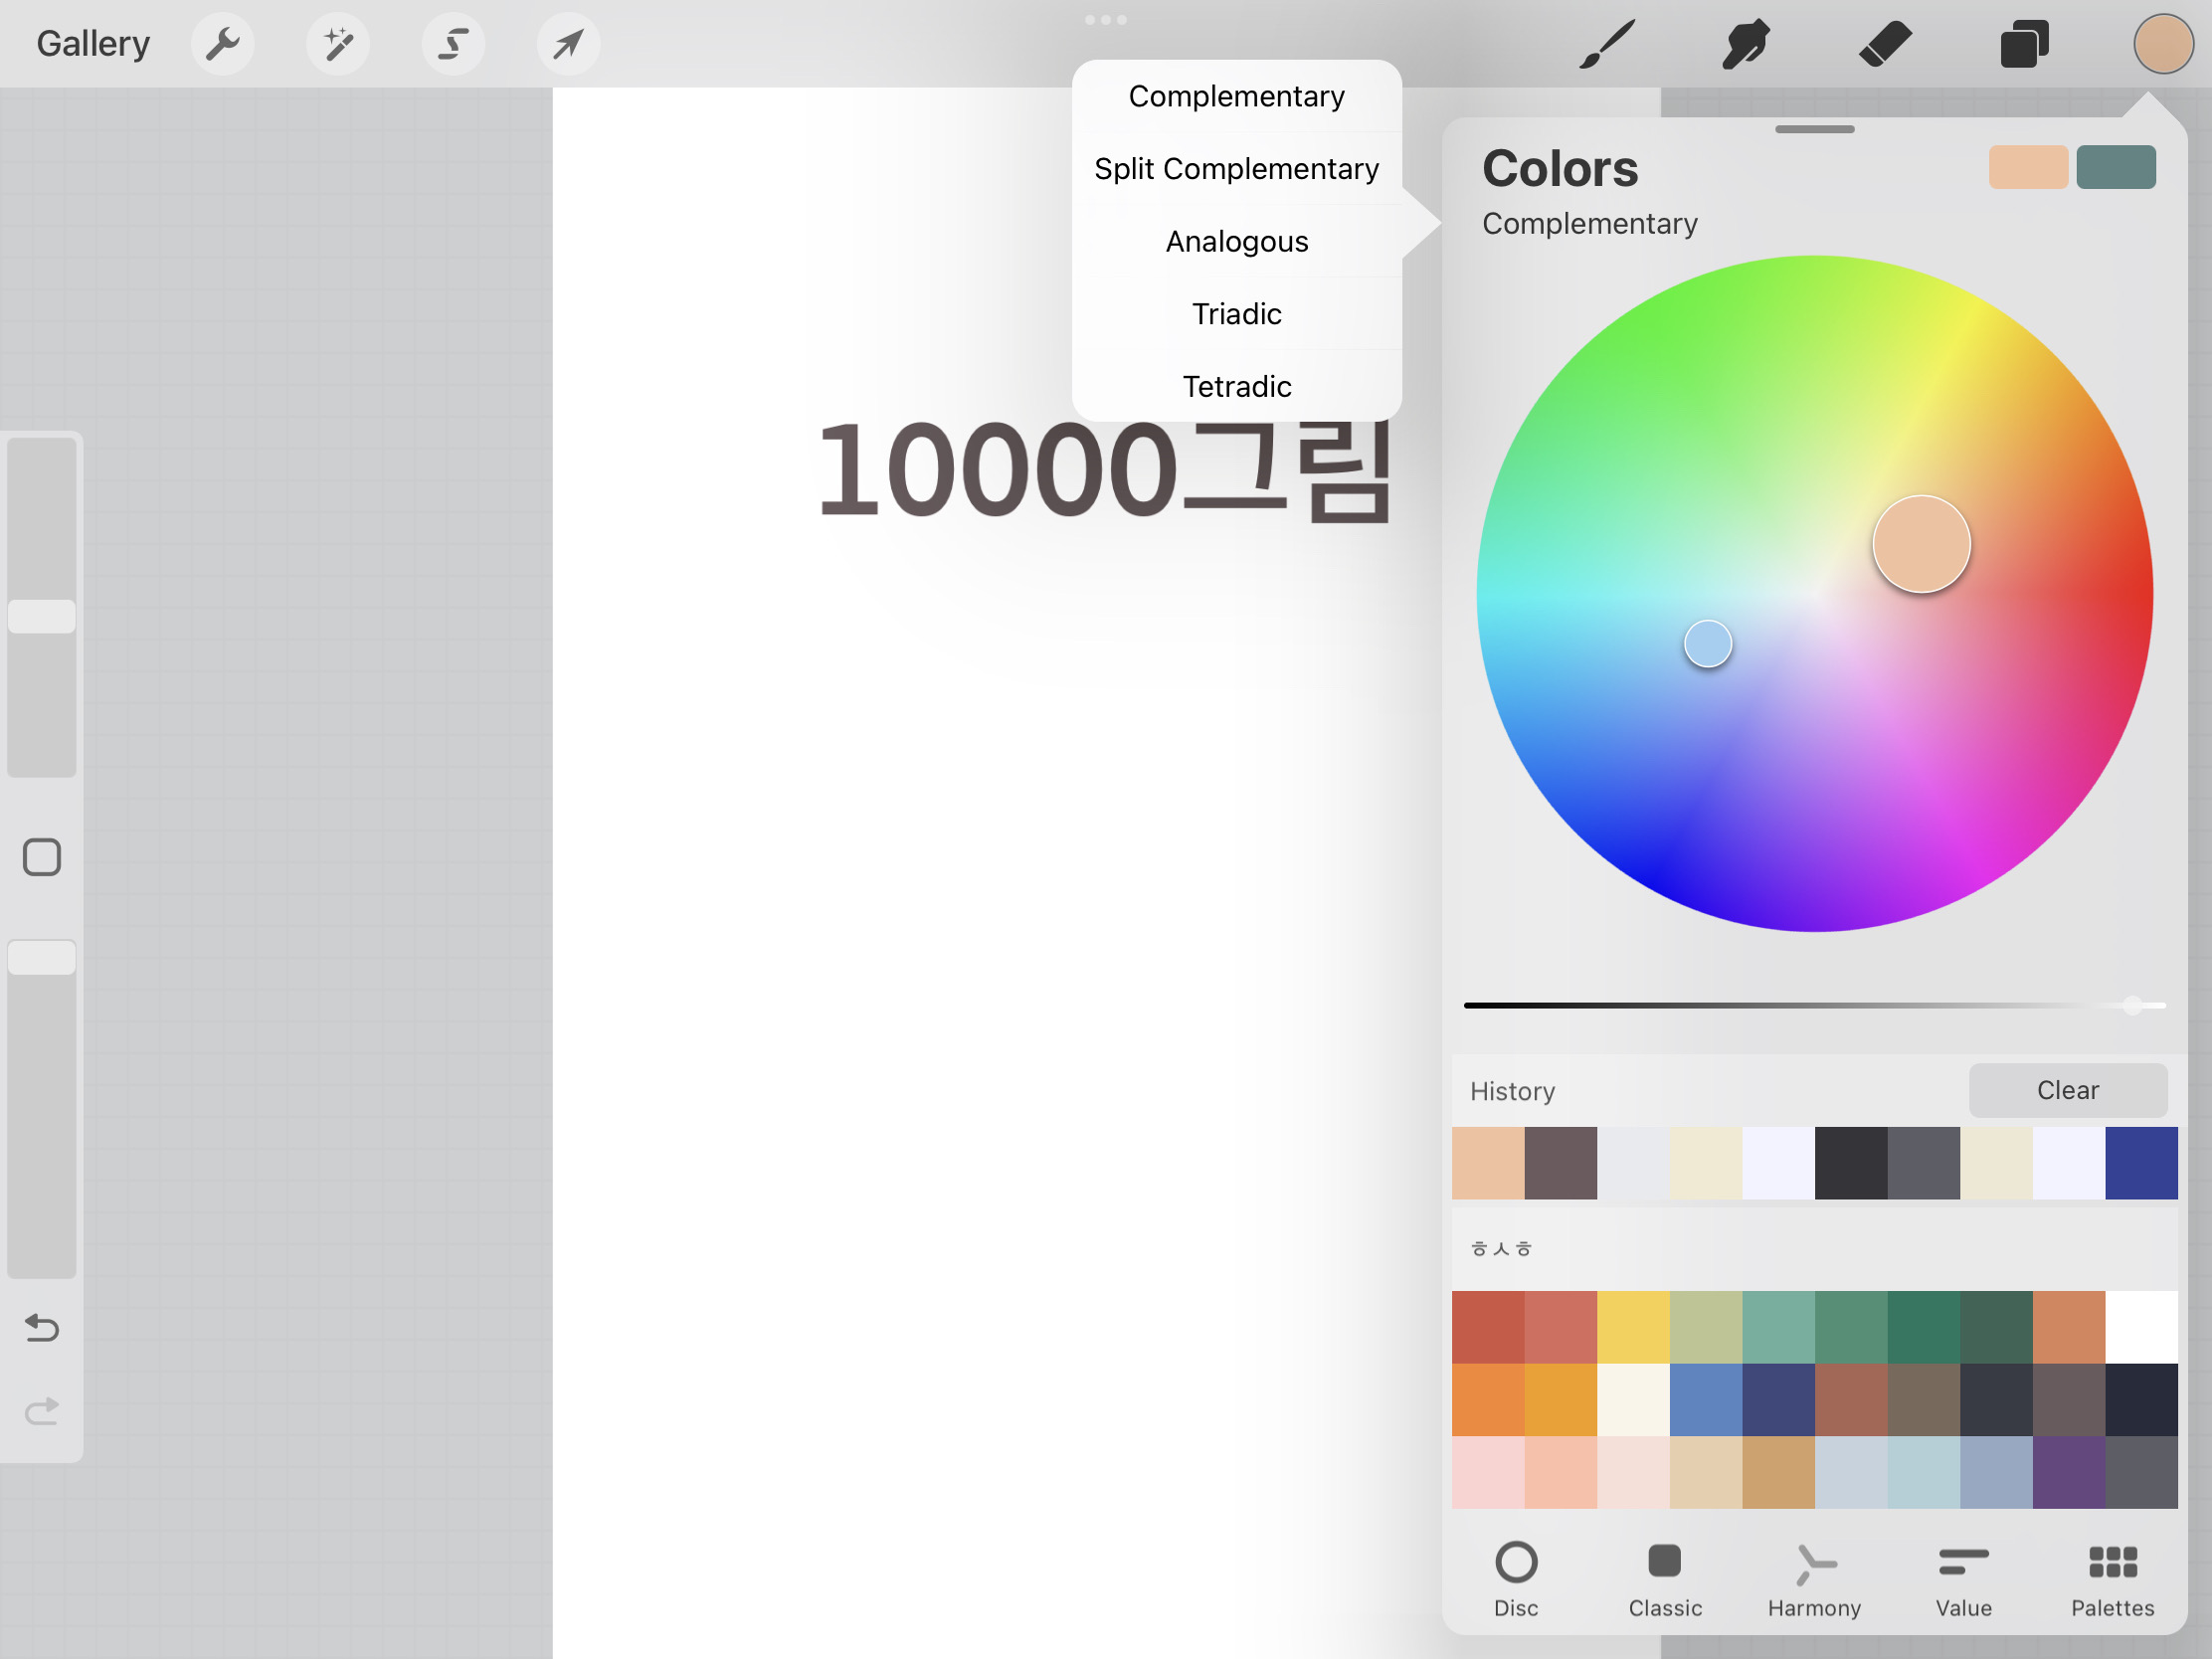Activate the Selection tool

click(x=453, y=44)
